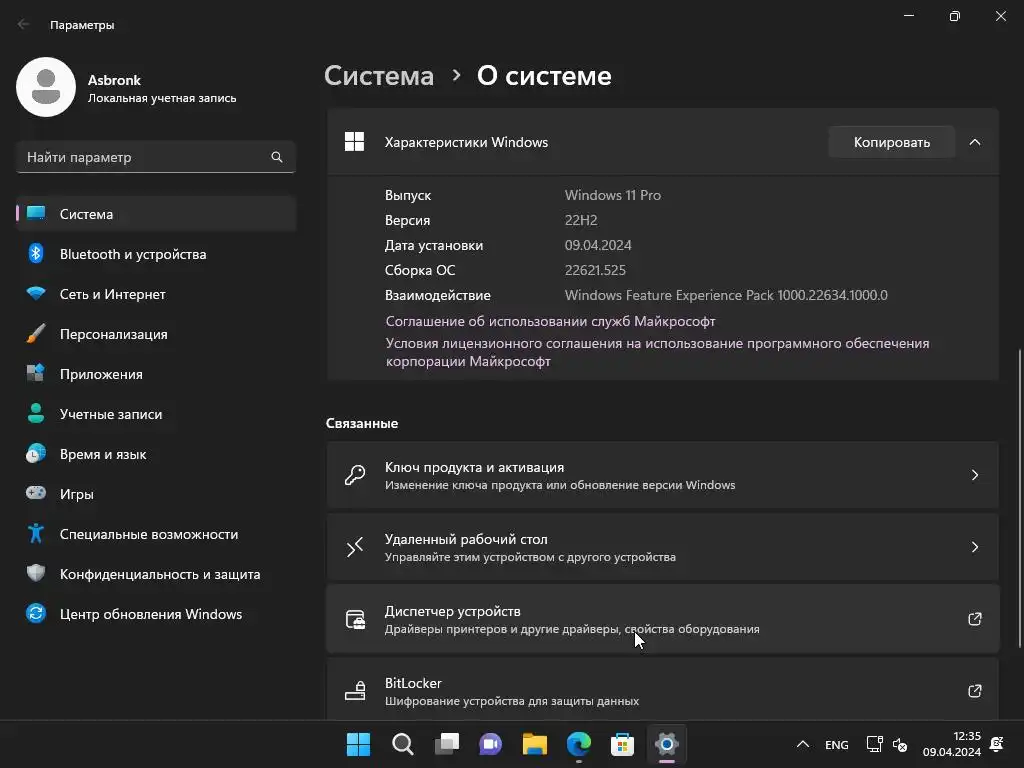1024x768 pixels.
Task: Open File Explorer from taskbar
Action: [534, 744]
